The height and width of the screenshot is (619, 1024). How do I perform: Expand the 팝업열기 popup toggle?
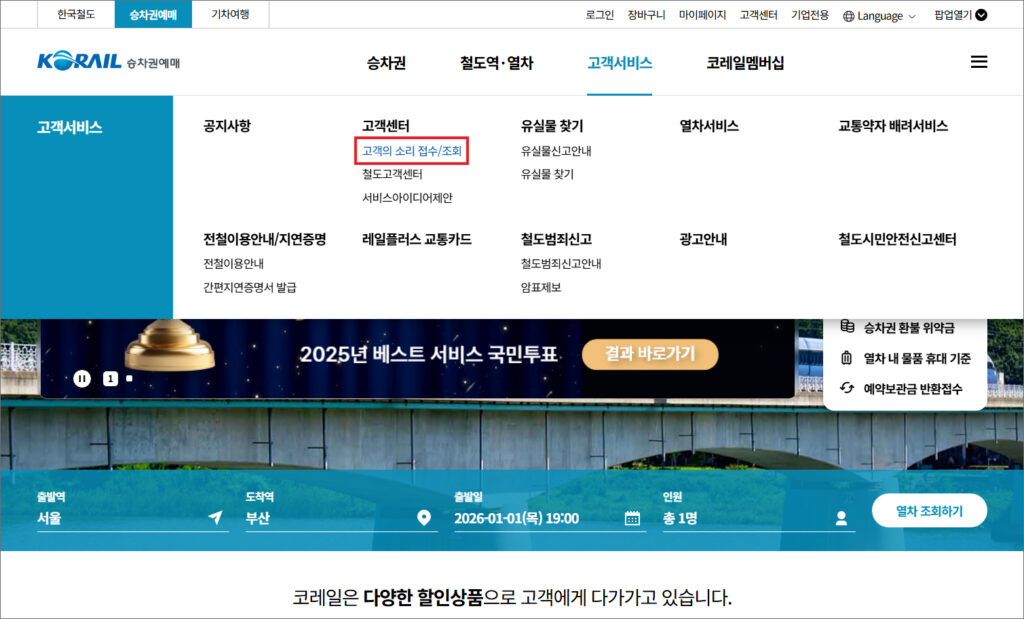[x=981, y=15]
